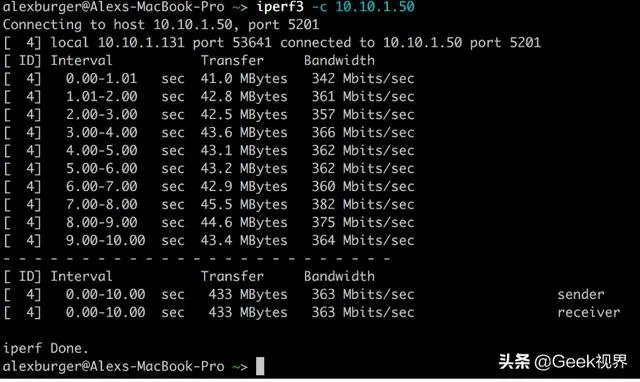Click the iperf3 command text
640x382 pixels.
pyautogui.click(x=280, y=7)
